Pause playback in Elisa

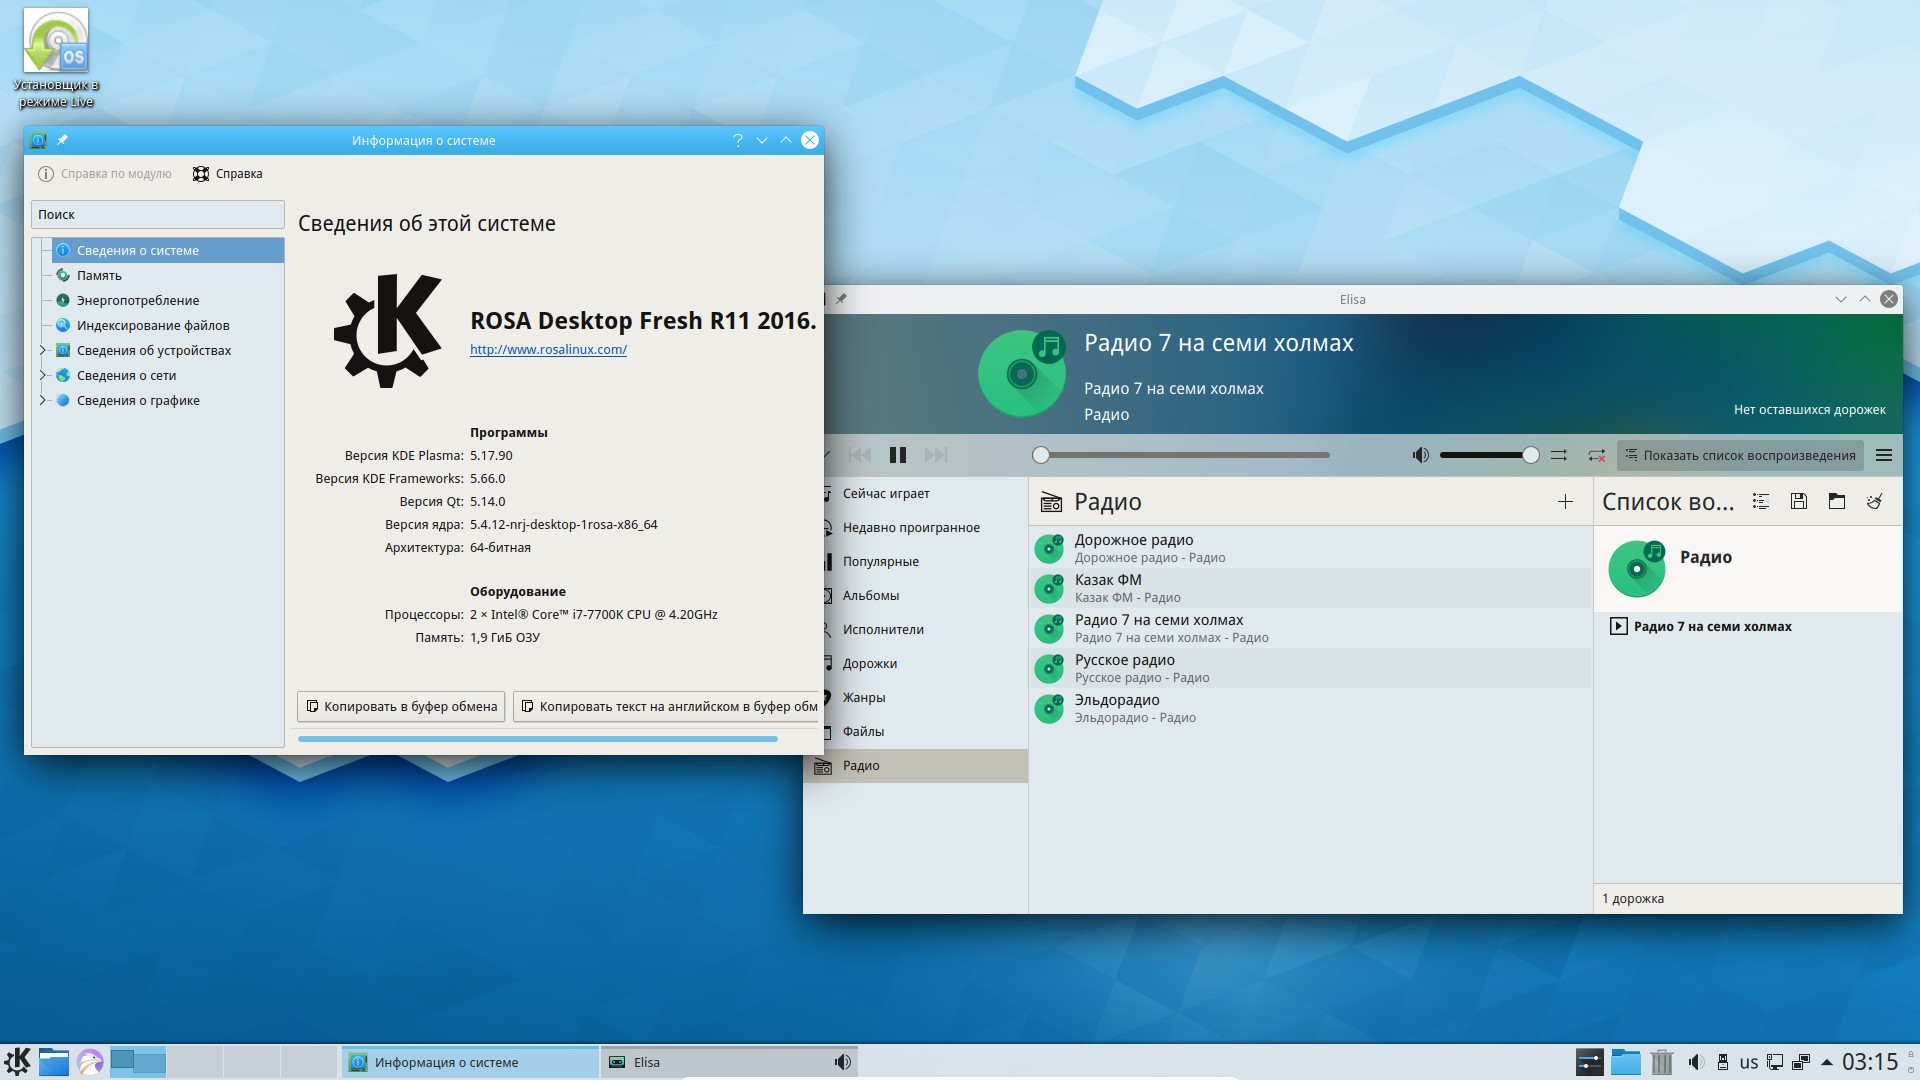[x=897, y=455]
